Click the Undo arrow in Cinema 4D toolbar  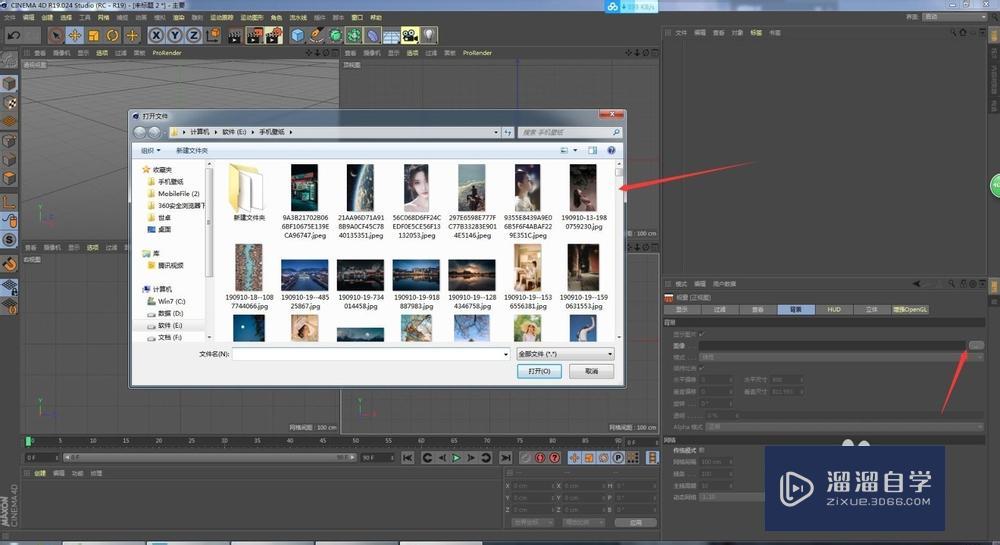point(13,35)
